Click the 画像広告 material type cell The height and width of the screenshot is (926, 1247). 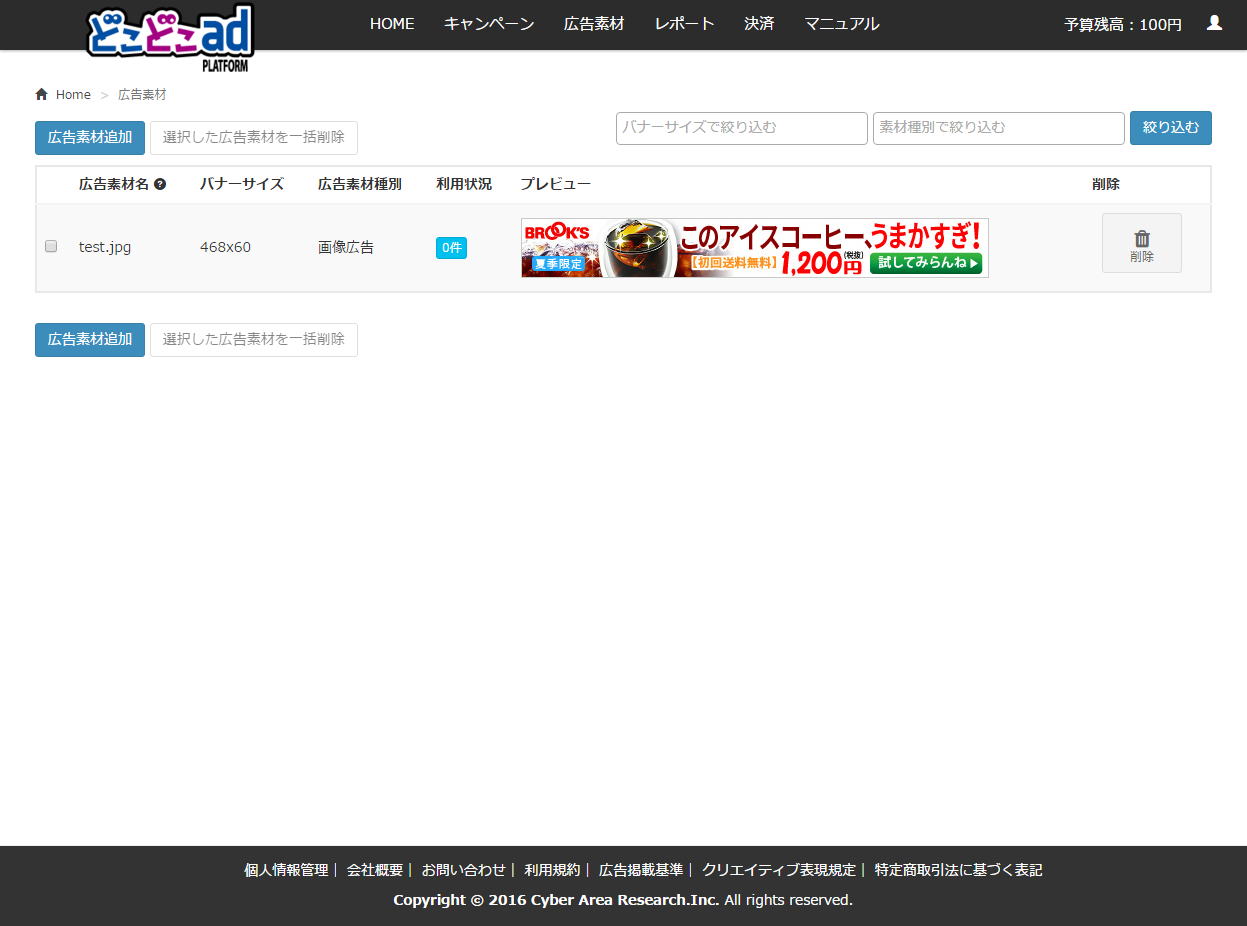pos(346,247)
